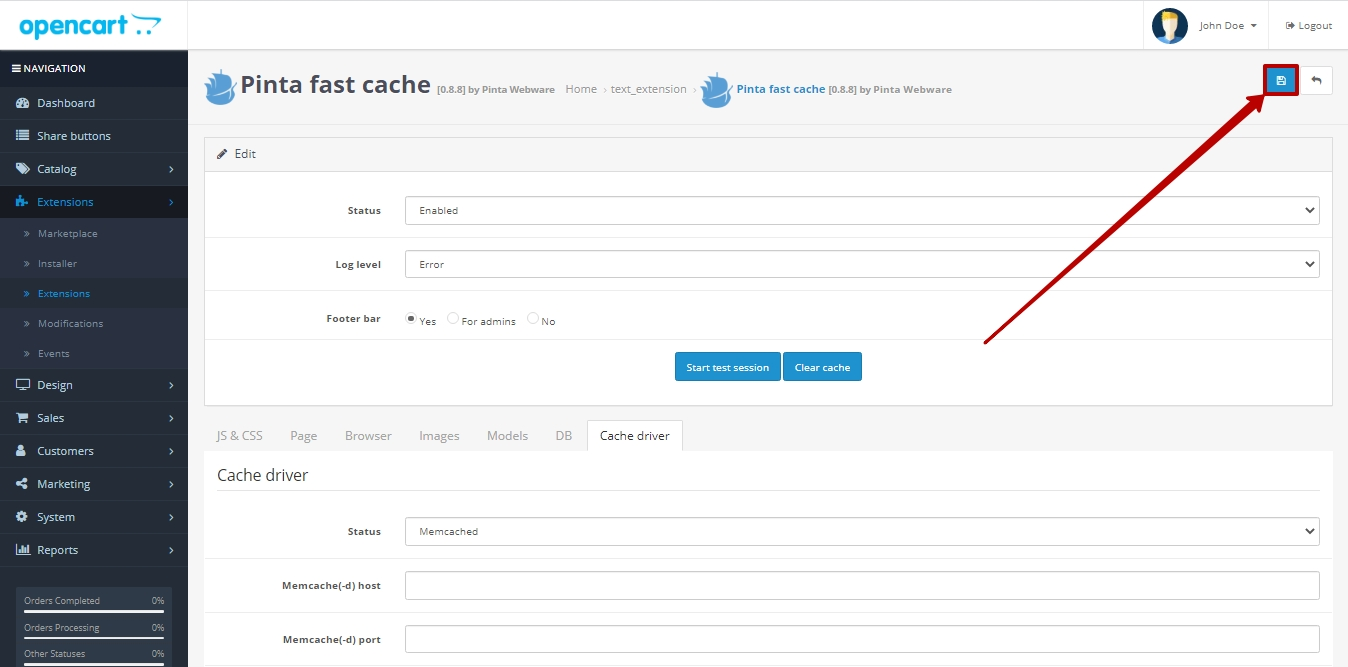Click Pinta fast cache breadcrumb link
The width and height of the screenshot is (1348, 667).
pyautogui.click(x=781, y=89)
